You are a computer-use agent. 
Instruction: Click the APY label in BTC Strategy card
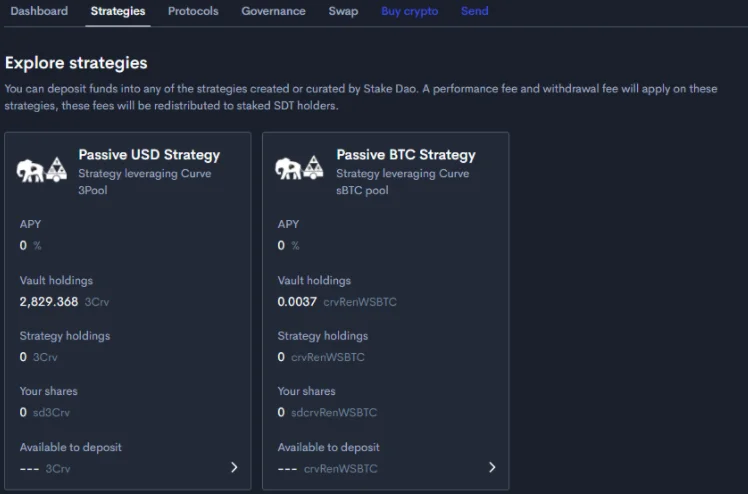tap(288, 224)
